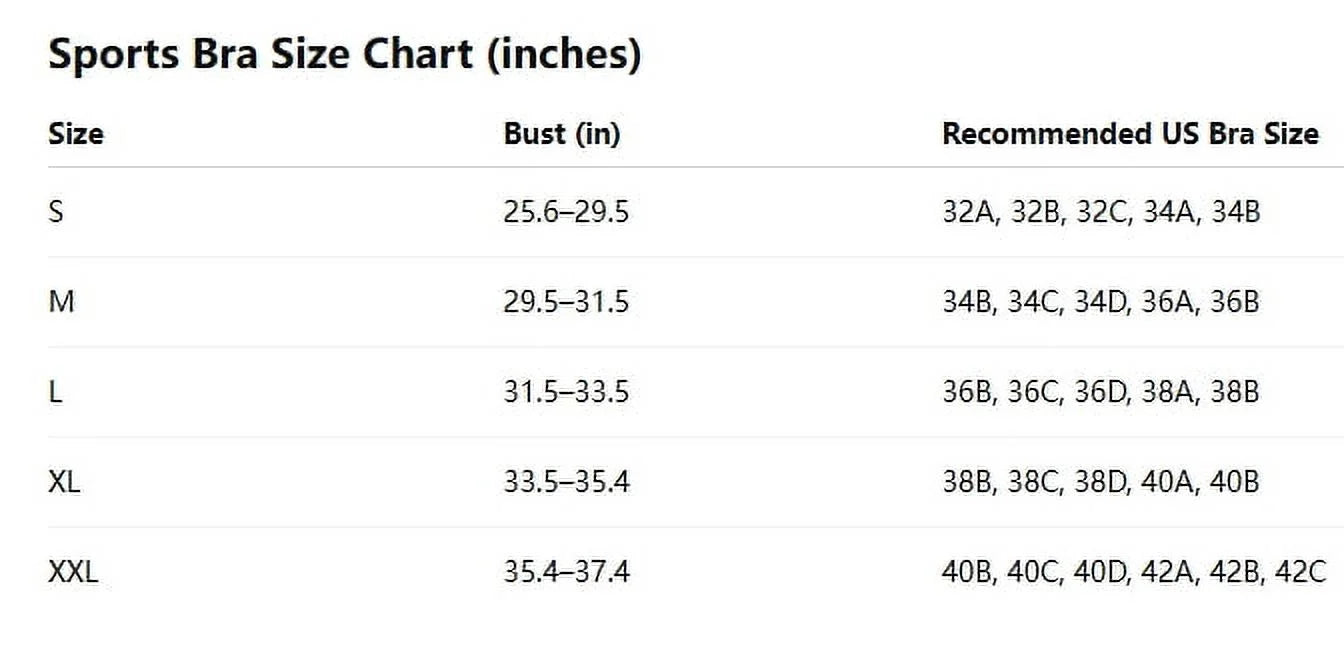
Task: Select the XL size row label
Action: [64, 482]
